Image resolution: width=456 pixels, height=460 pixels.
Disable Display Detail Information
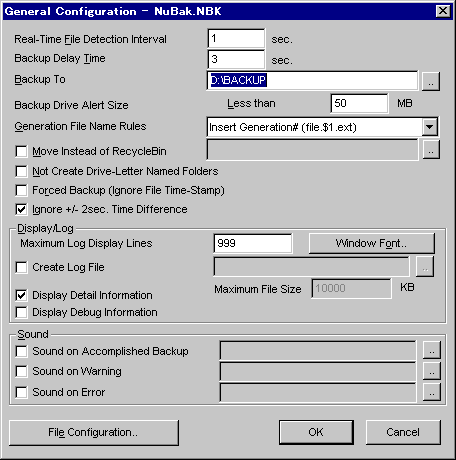[x=21, y=295]
